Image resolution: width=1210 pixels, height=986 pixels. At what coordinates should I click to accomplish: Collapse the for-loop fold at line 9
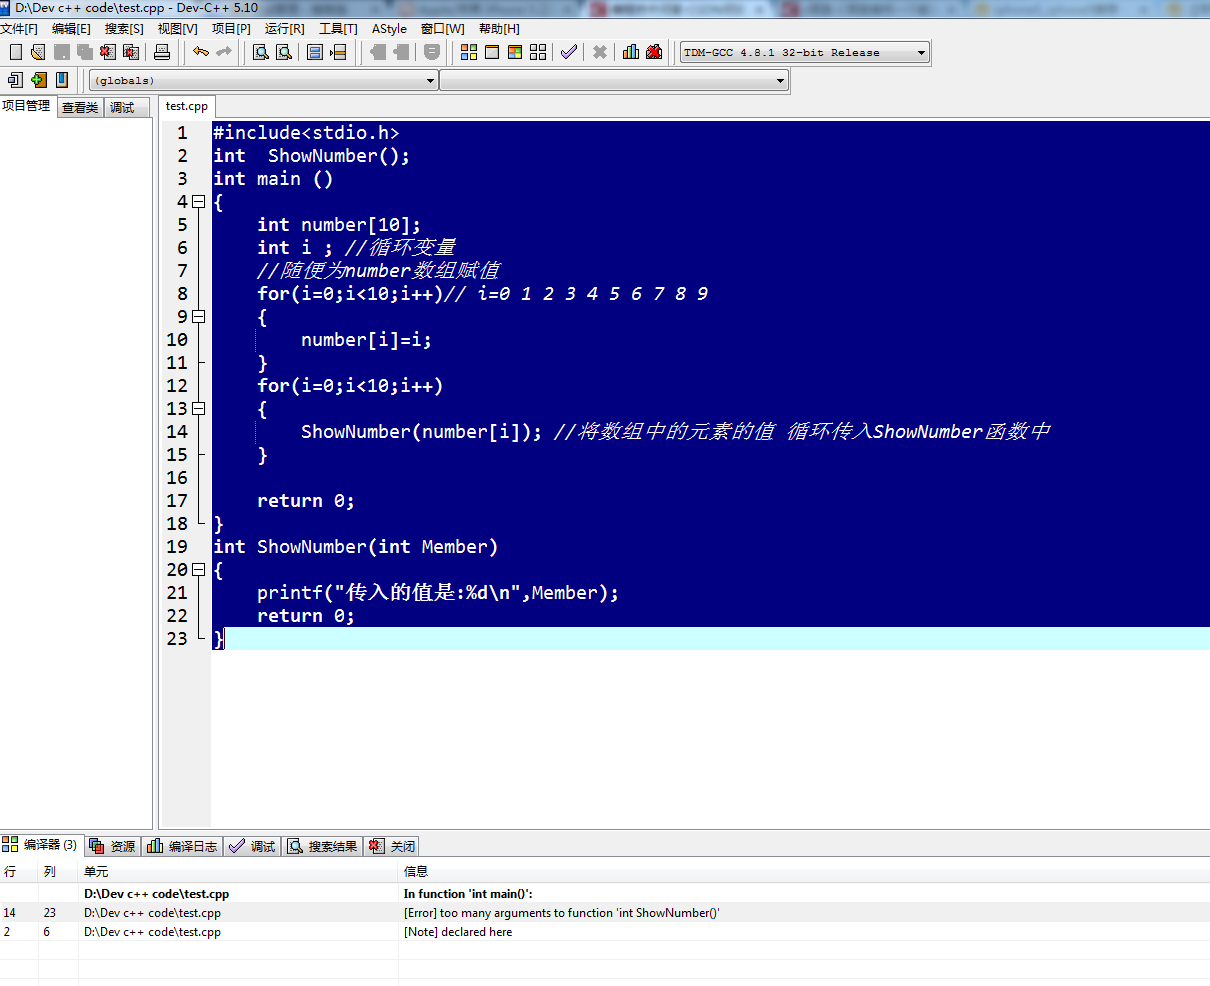[x=198, y=317]
